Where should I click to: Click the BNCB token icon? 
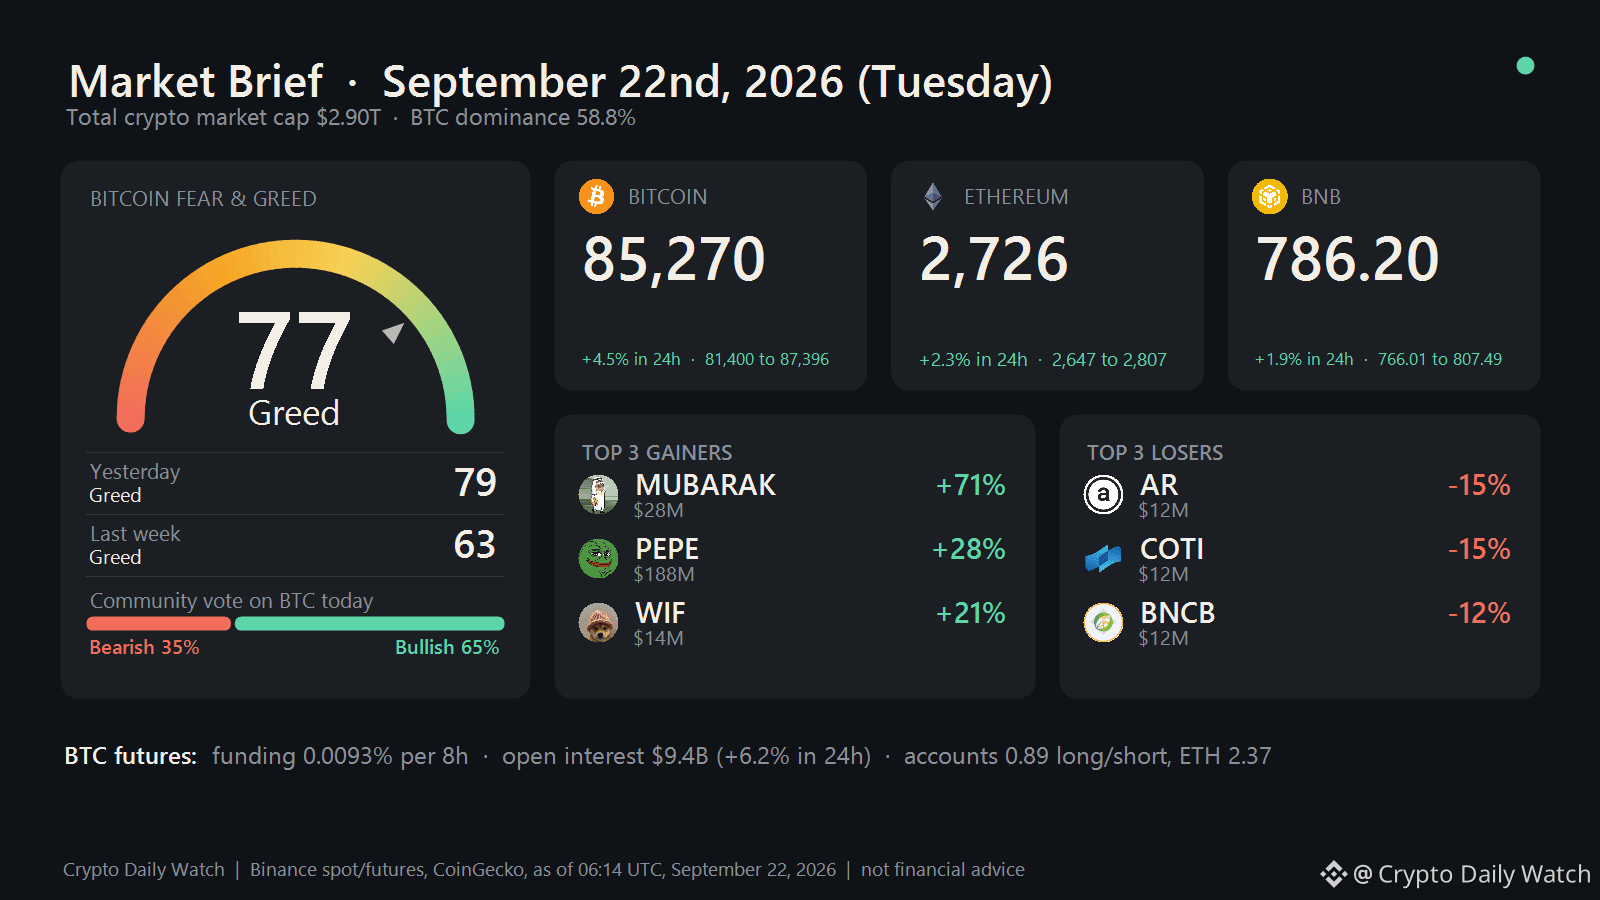(1104, 622)
